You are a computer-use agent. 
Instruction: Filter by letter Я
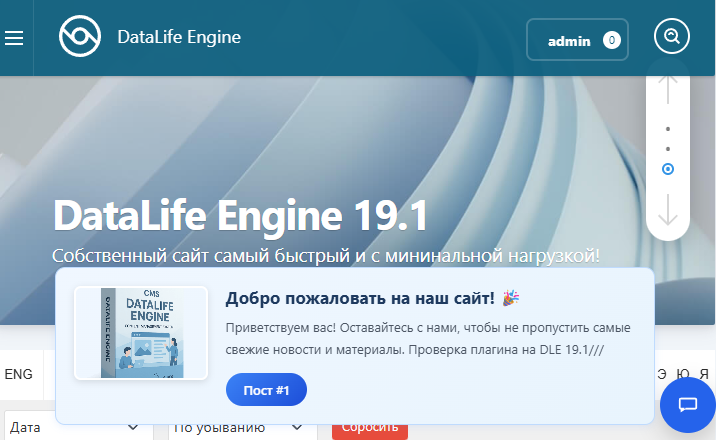click(704, 374)
